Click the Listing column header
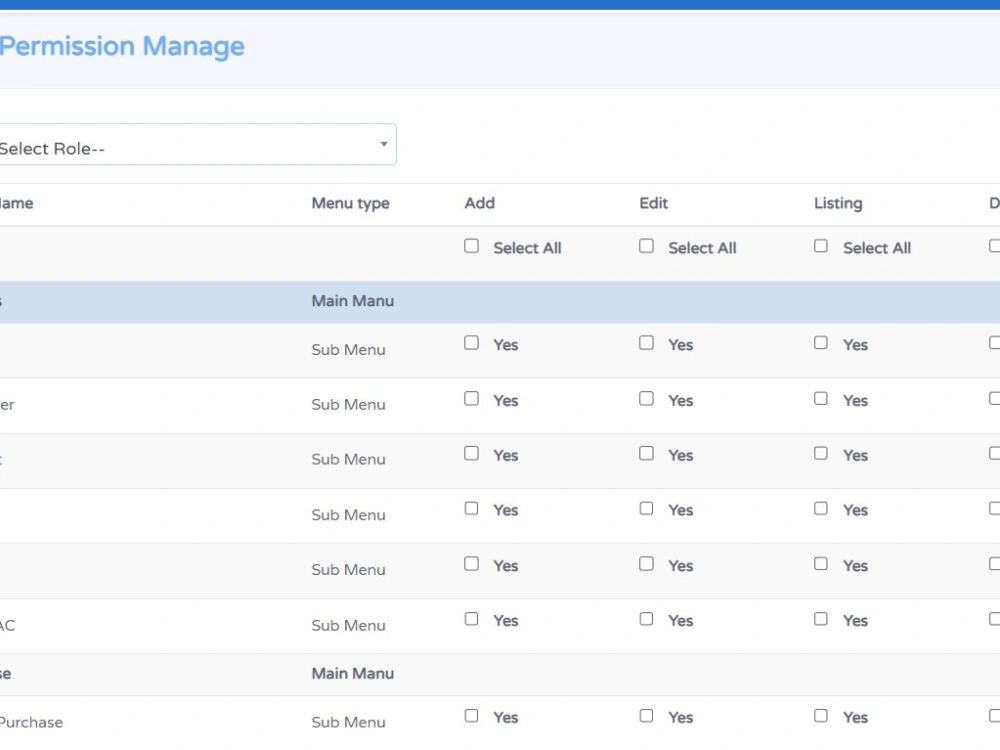1000x750 pixels. tap(838, 203)
